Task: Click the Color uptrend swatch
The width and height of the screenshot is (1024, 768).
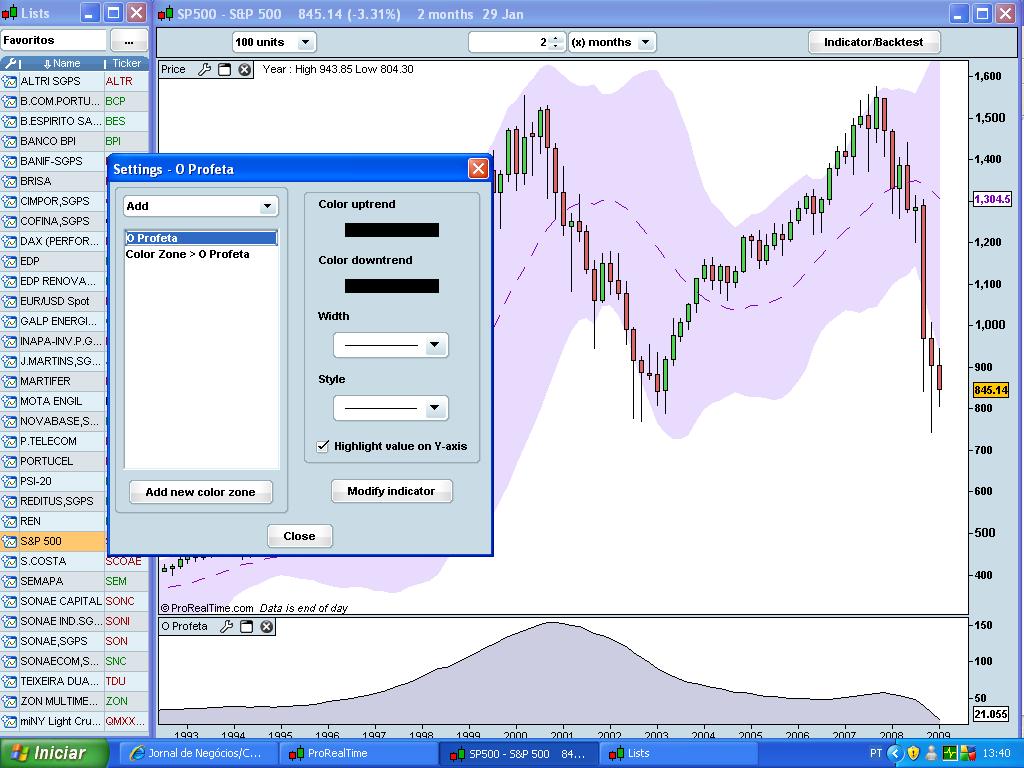Action: tap(391, 230)
